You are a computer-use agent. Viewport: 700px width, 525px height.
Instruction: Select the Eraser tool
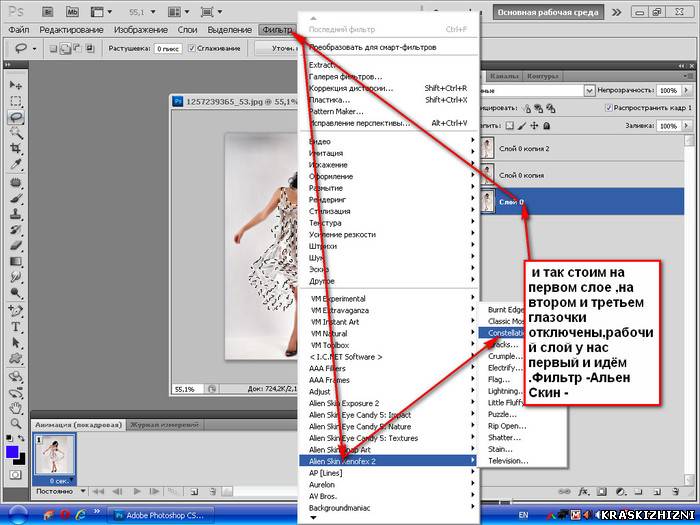pos(16,245)
